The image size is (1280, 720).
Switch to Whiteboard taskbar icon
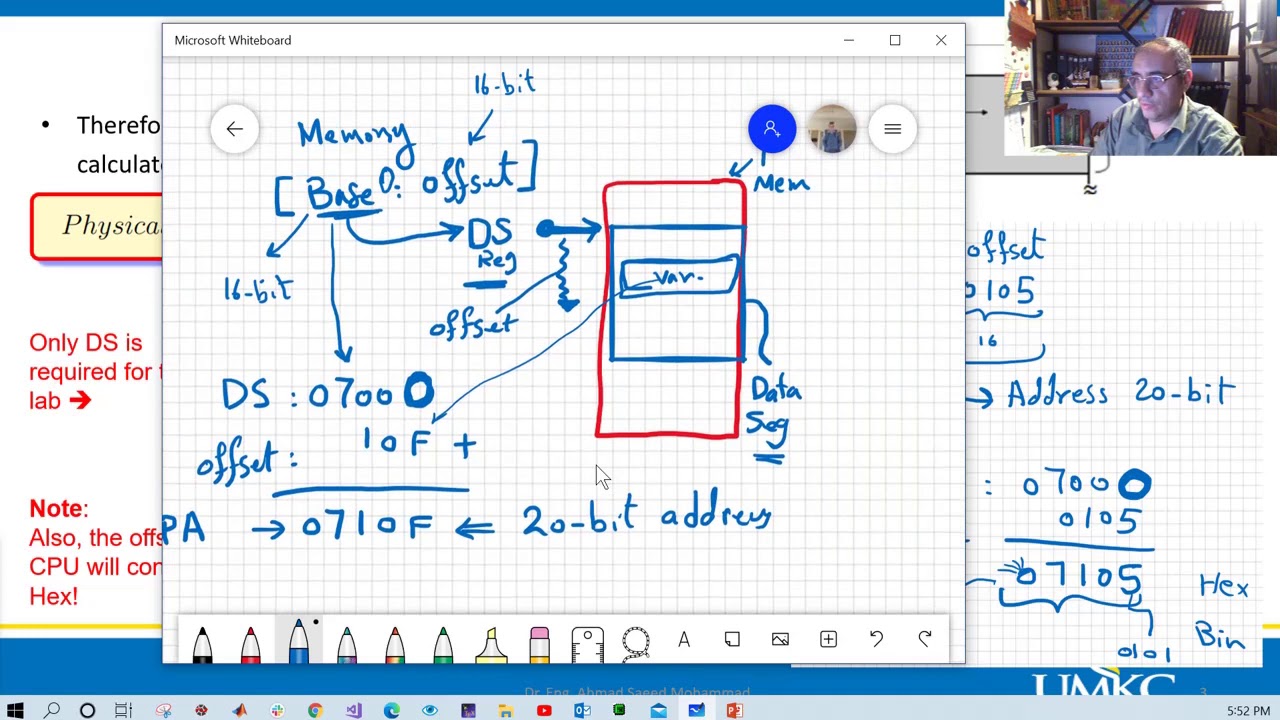coord(696,711)
